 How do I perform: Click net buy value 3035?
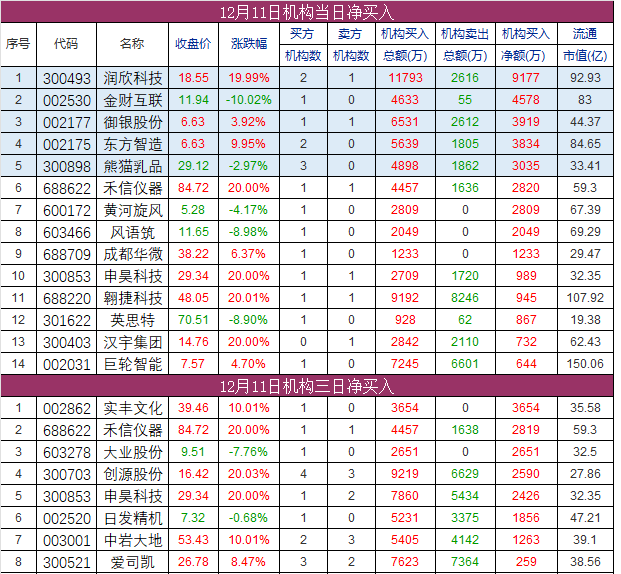tap(526, 166)
